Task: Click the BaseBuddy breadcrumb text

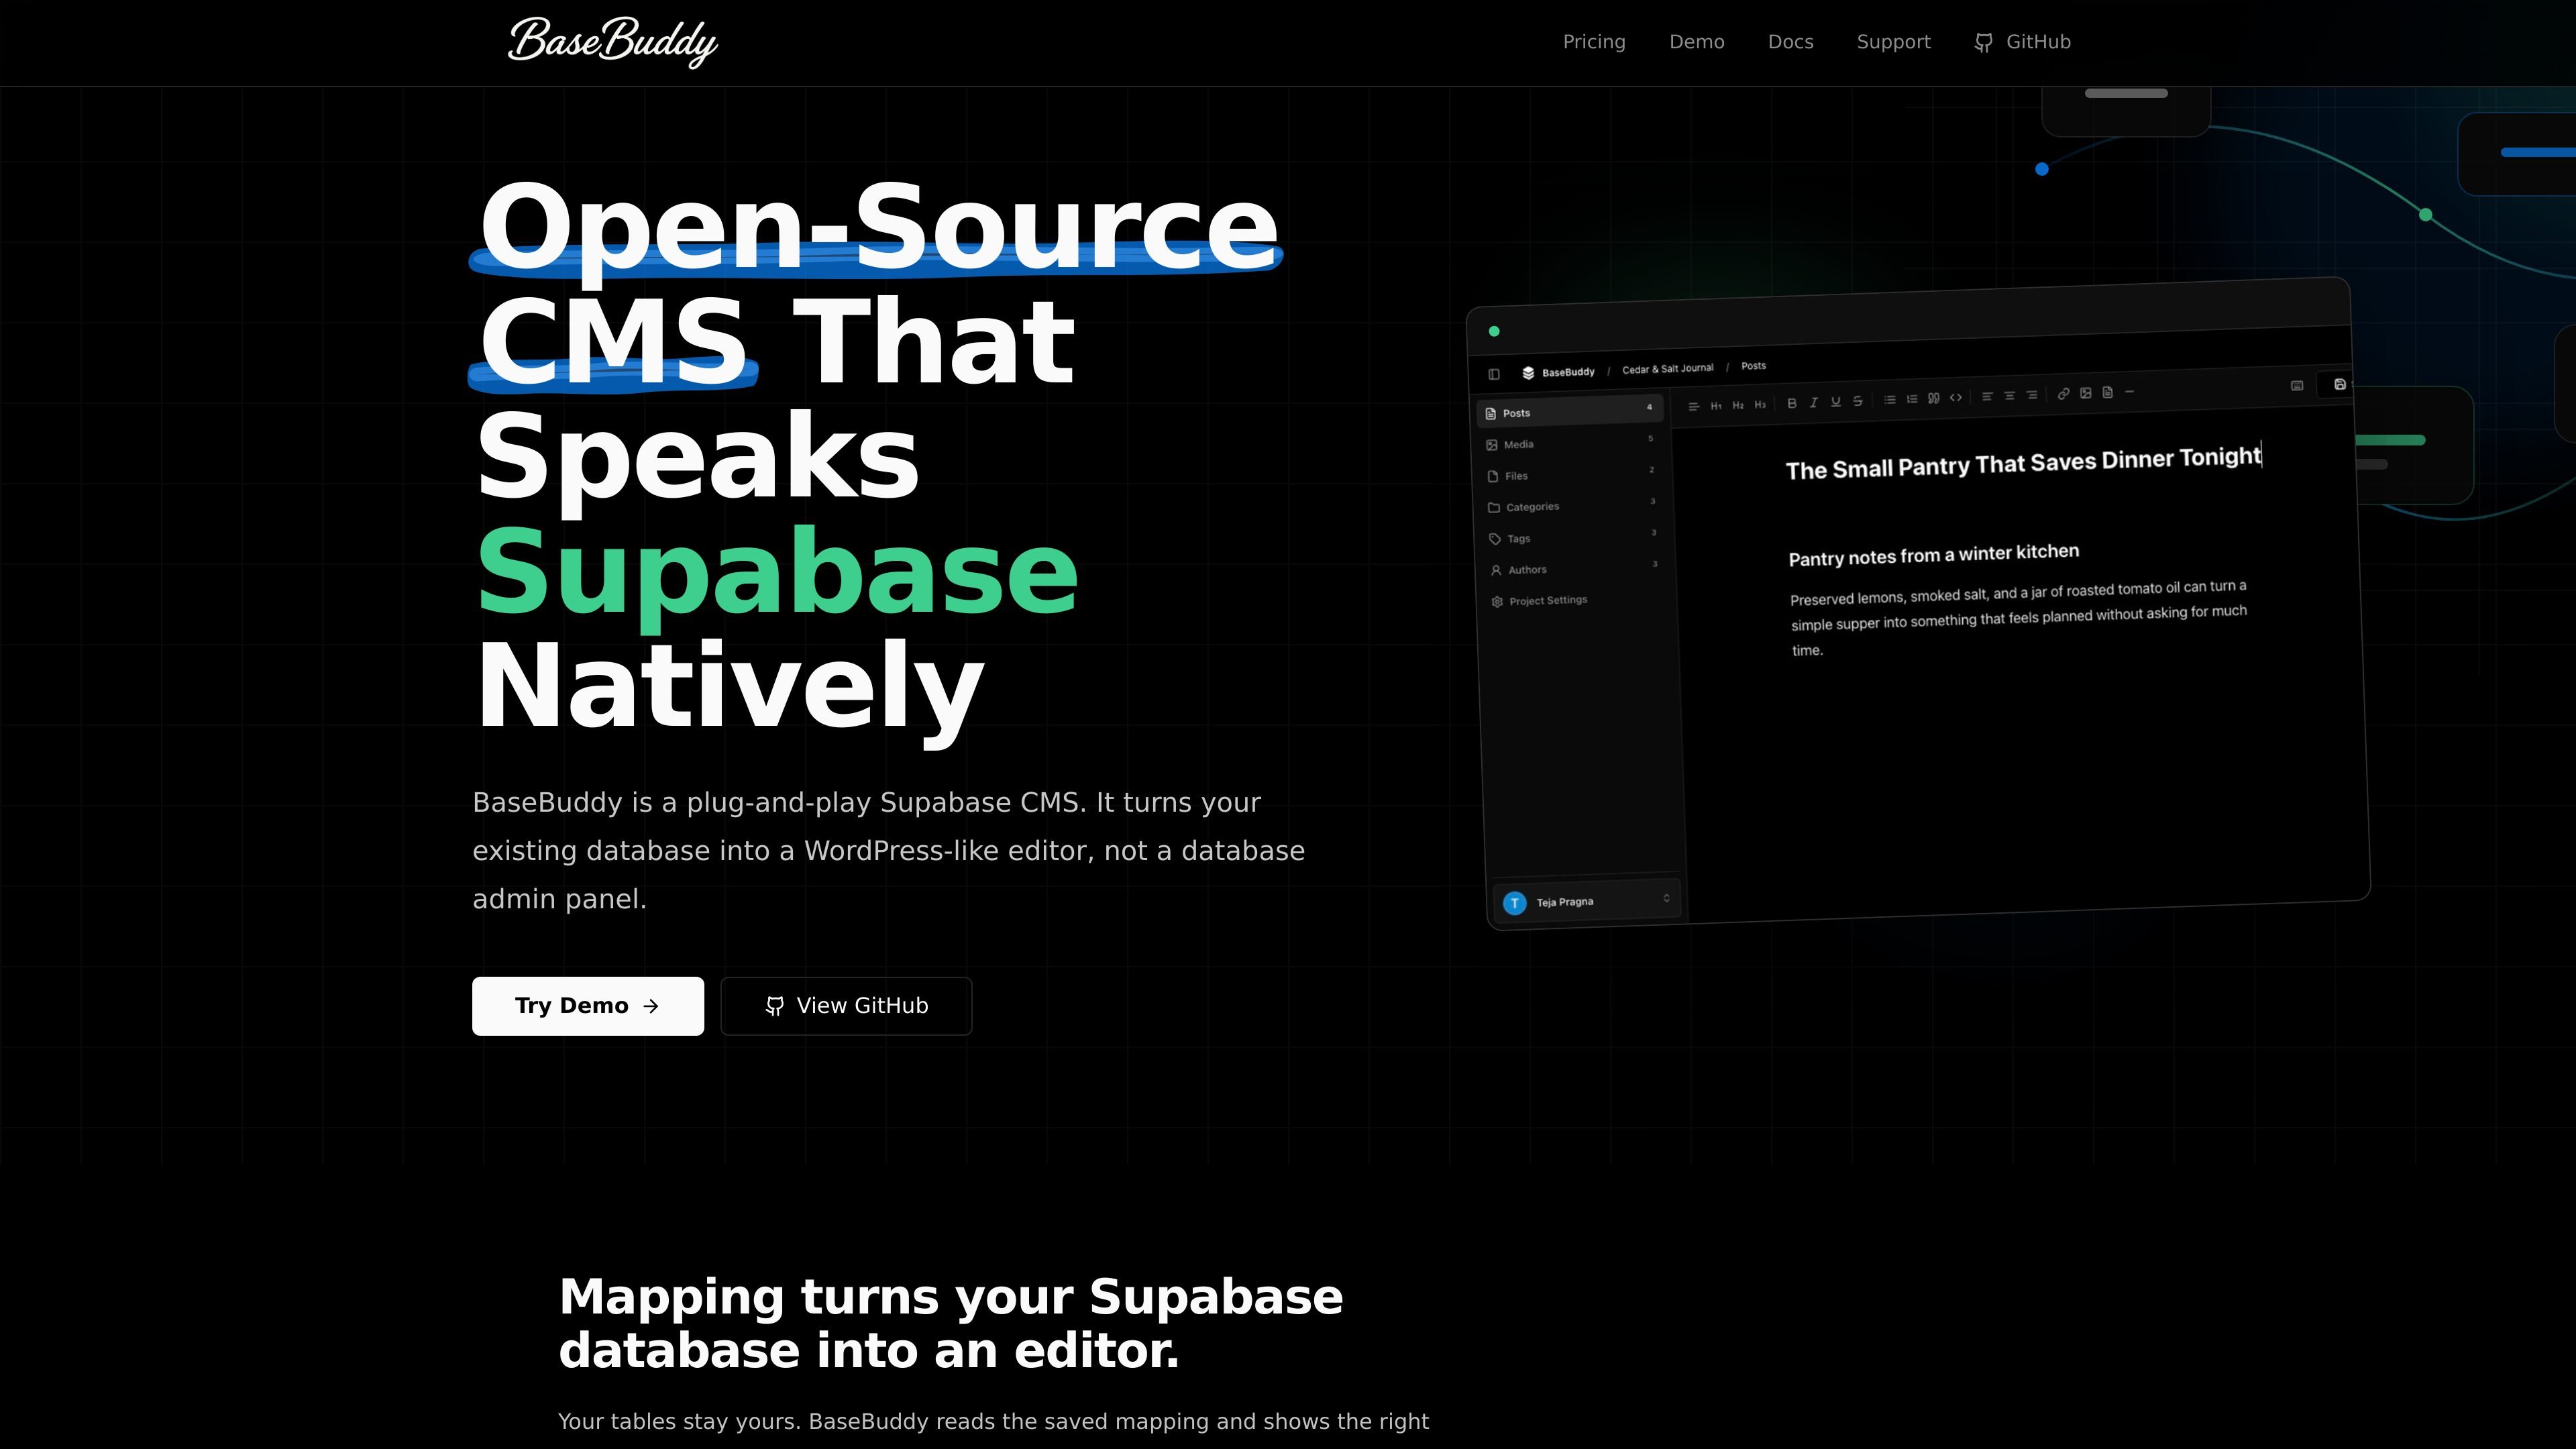Action: [1568, 372]
